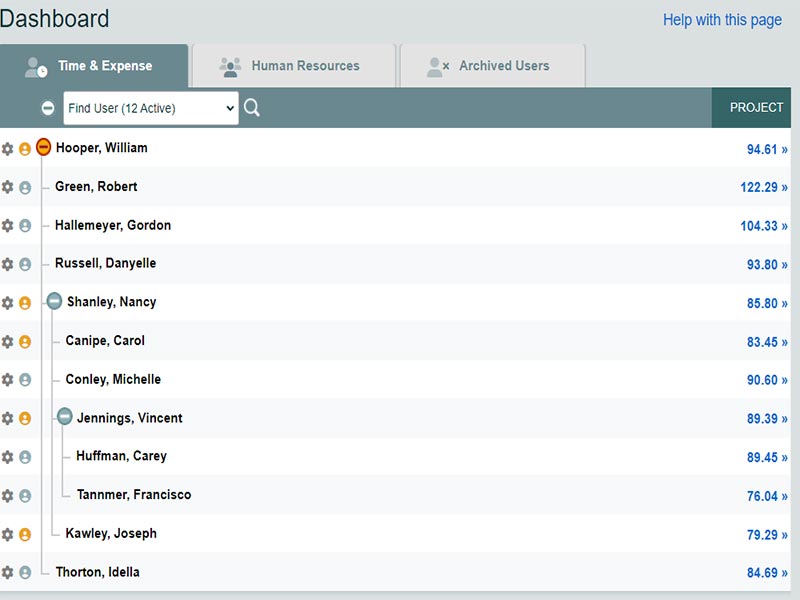The image size is (800, 600).
Task: Click grey user icon for Green, Robert
Action: pyautogui.click(x=25, y=187)
